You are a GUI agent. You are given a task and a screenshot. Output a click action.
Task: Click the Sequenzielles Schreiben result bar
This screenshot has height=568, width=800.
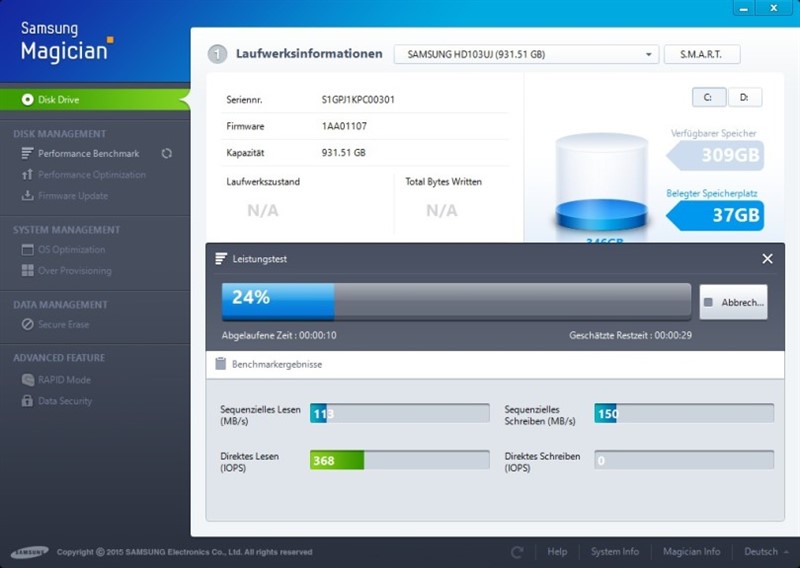click(x=684, y=413)
